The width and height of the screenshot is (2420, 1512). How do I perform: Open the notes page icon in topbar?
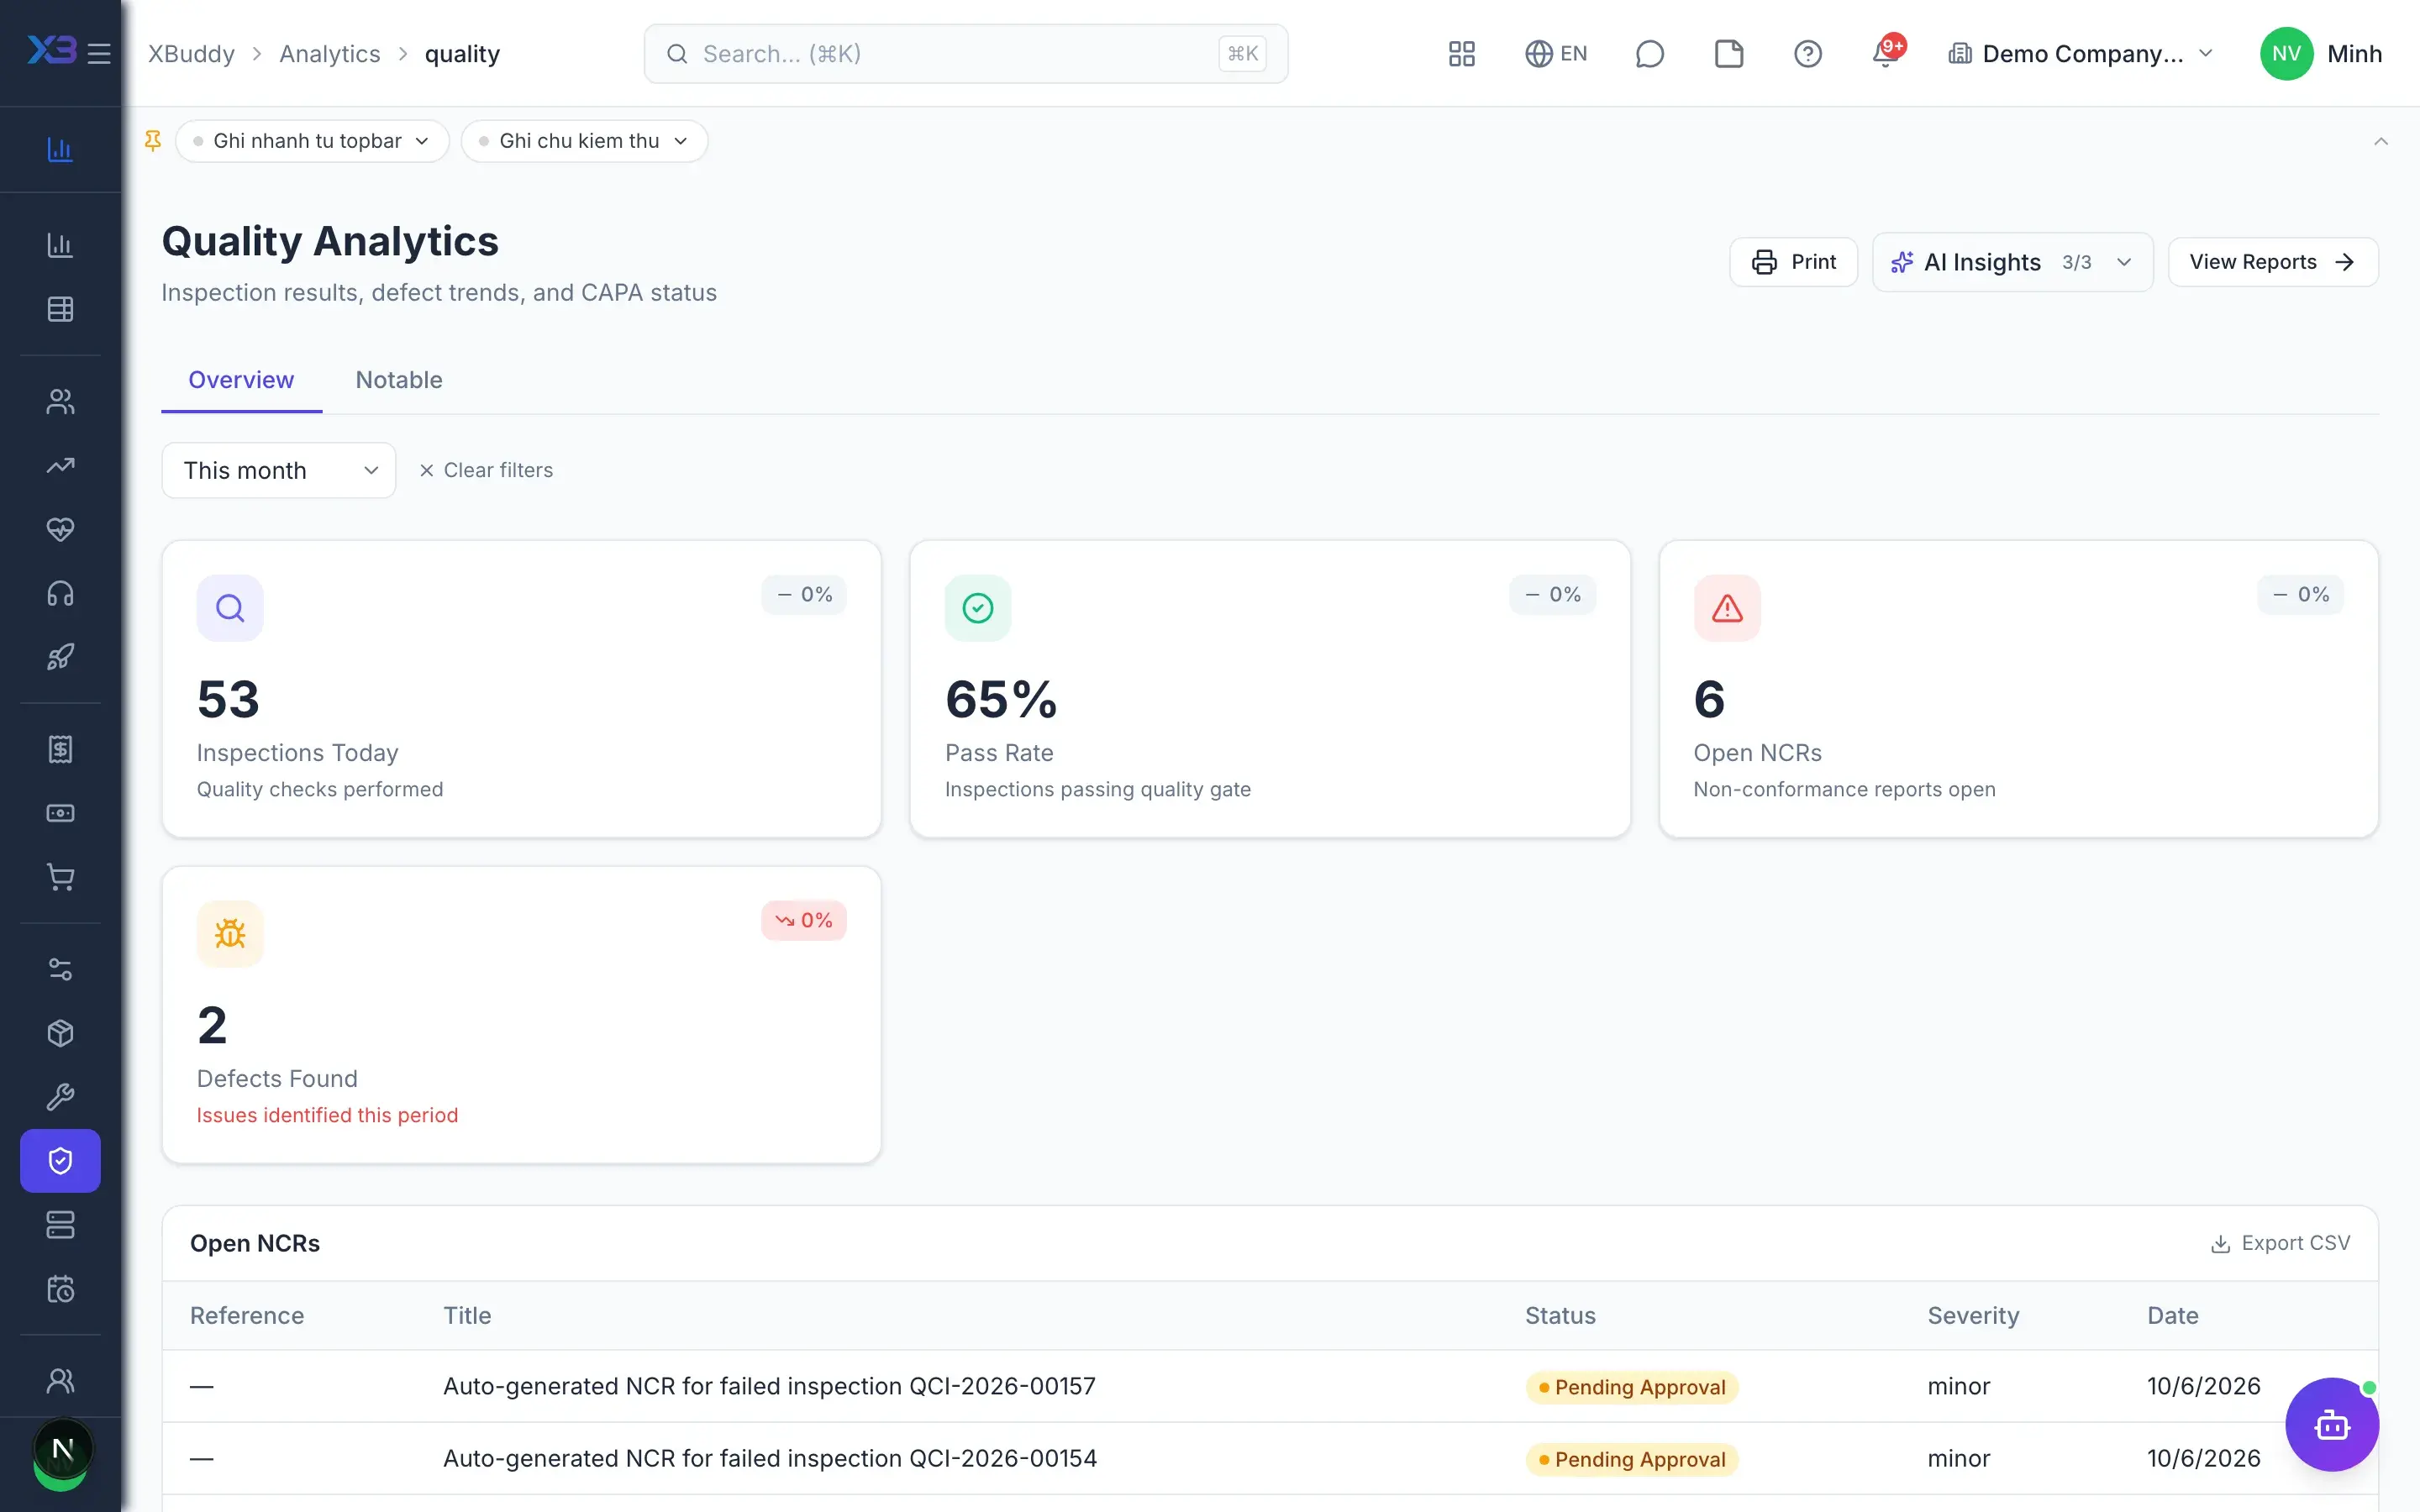[x=1728, y=54]
